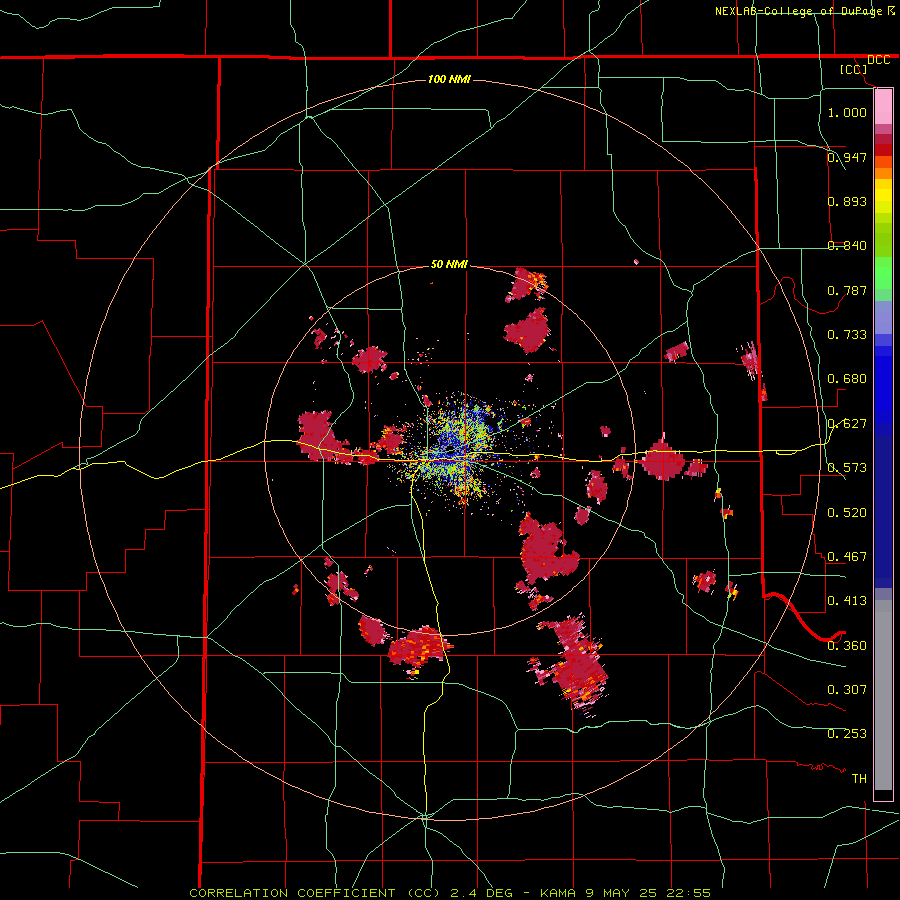Click the bright green segment of the color bar
This screenshot has height=900, width=900.
click(883, 273)
